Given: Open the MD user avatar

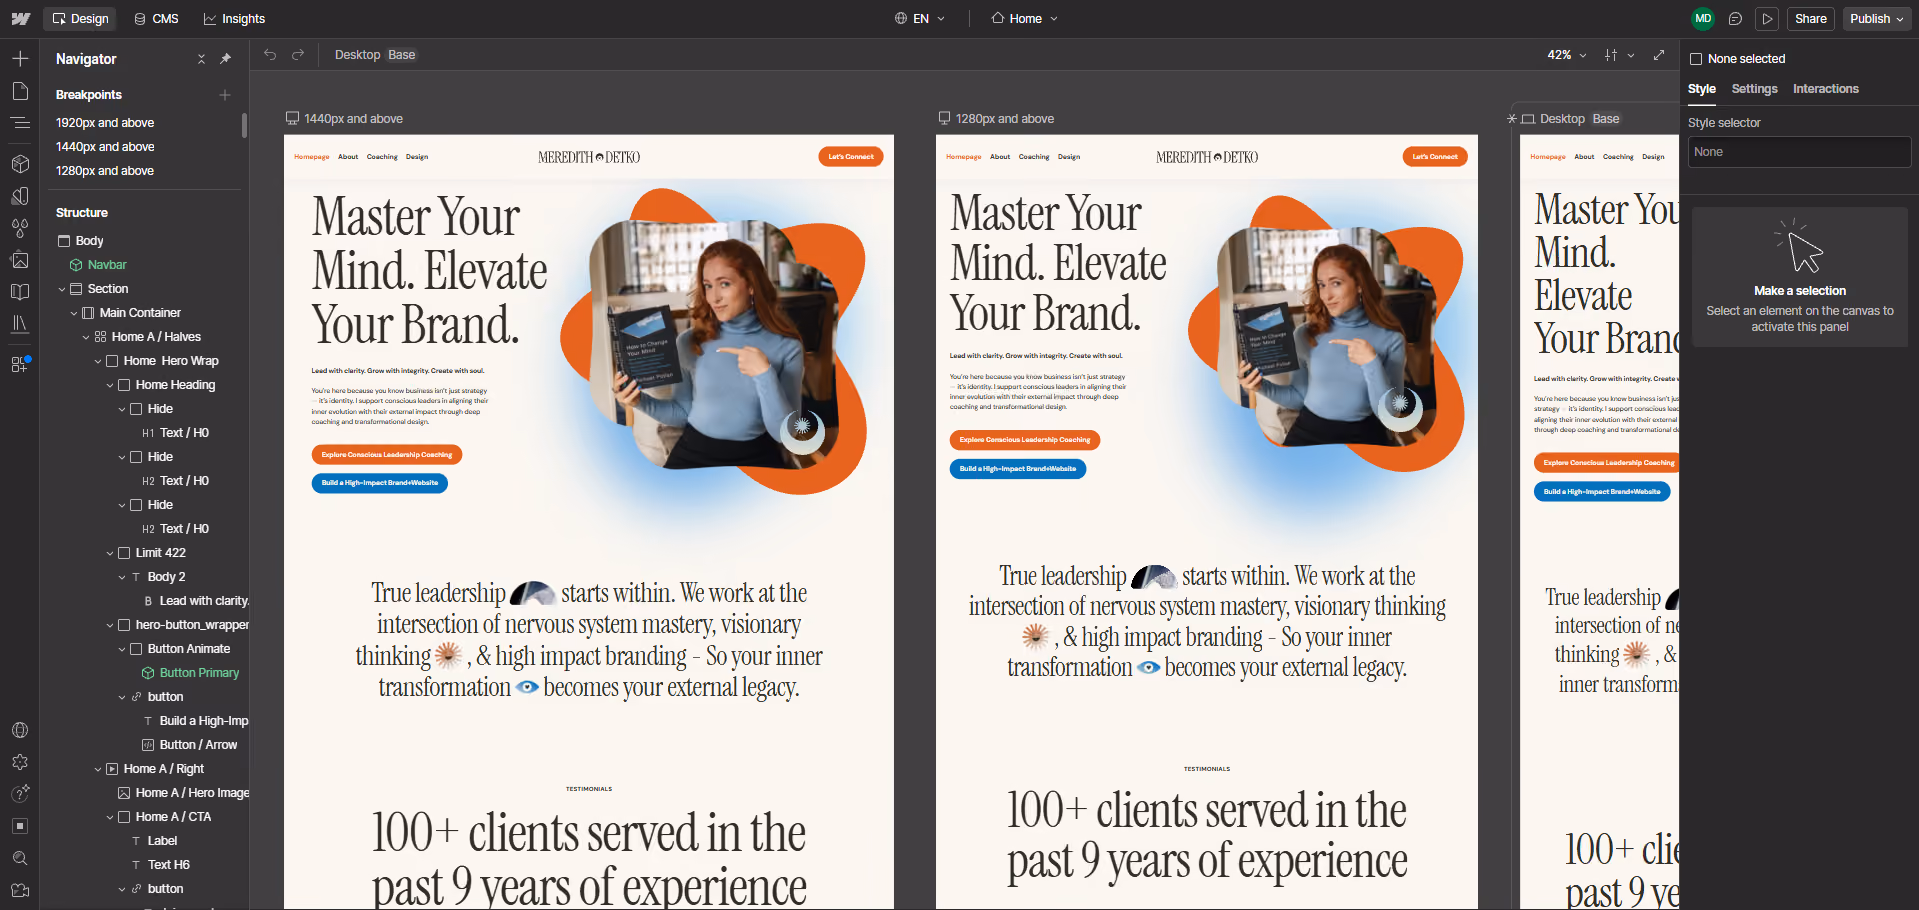Looking at the screenshot, I should click(1703, 19).
